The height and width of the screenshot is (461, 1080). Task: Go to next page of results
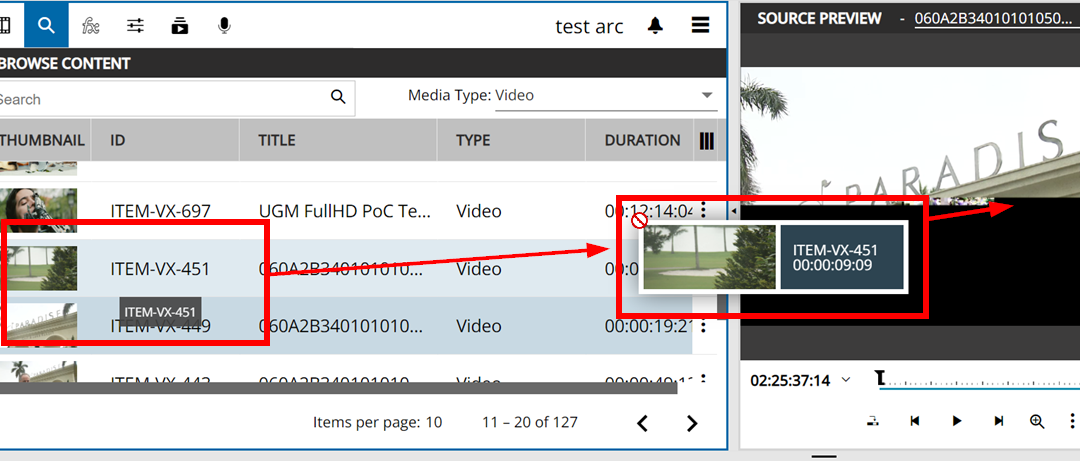[691, 423]
